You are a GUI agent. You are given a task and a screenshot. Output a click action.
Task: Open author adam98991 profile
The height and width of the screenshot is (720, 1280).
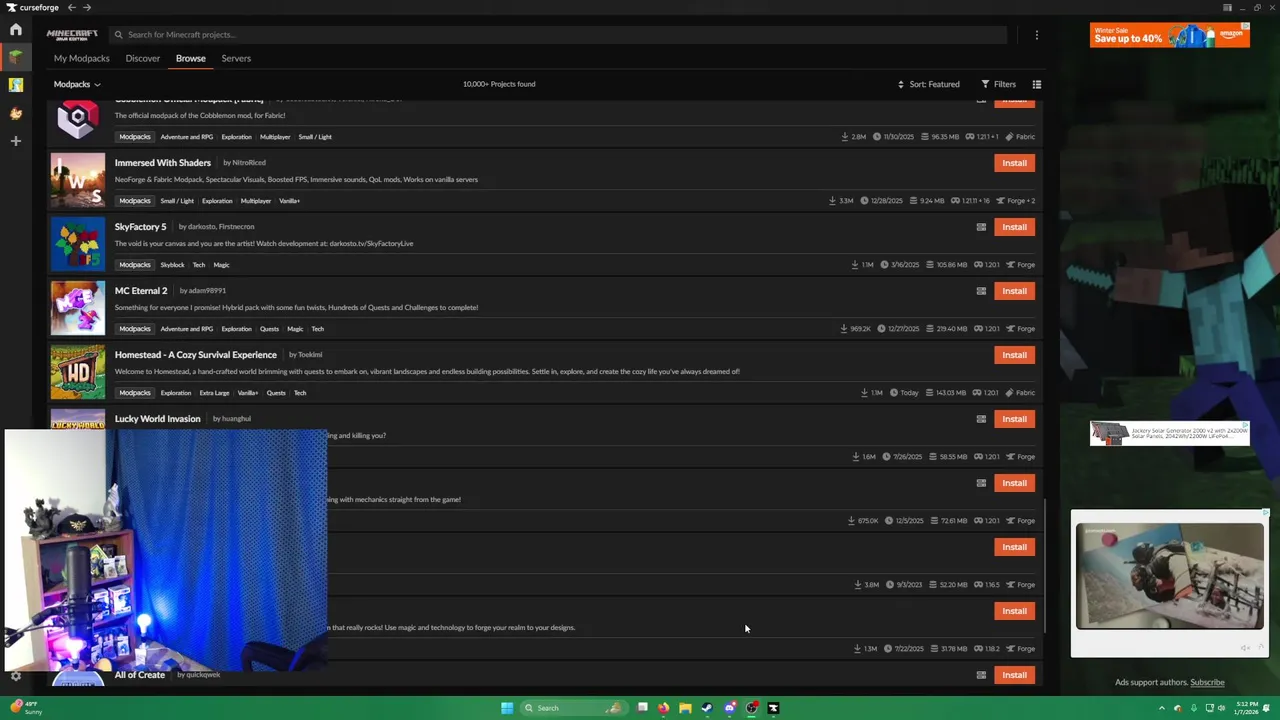(208, 290)
